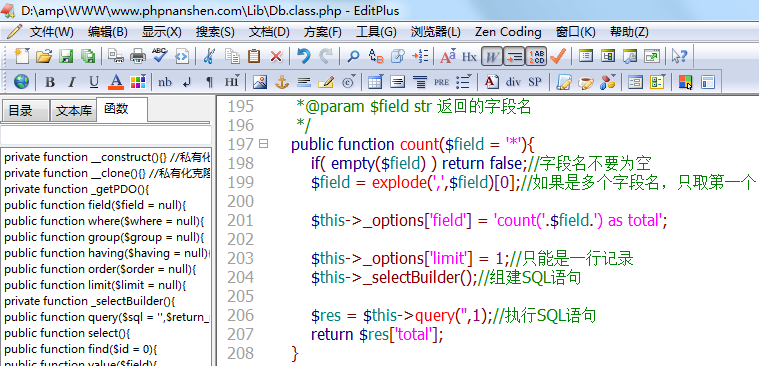Apply Italic with the I icon
Image resolution: width=759 pixels, height=366 pixels.
coord(71,82)
